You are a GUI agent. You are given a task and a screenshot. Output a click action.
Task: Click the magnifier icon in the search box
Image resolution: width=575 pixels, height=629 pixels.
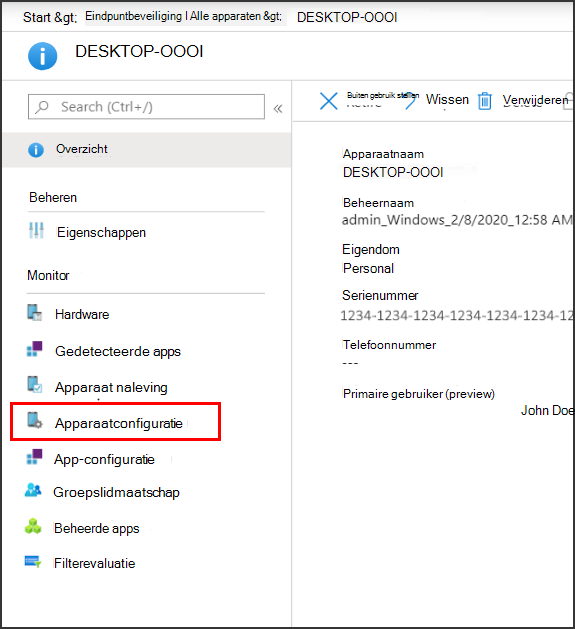pyautogui.click(x=42, y=107)
